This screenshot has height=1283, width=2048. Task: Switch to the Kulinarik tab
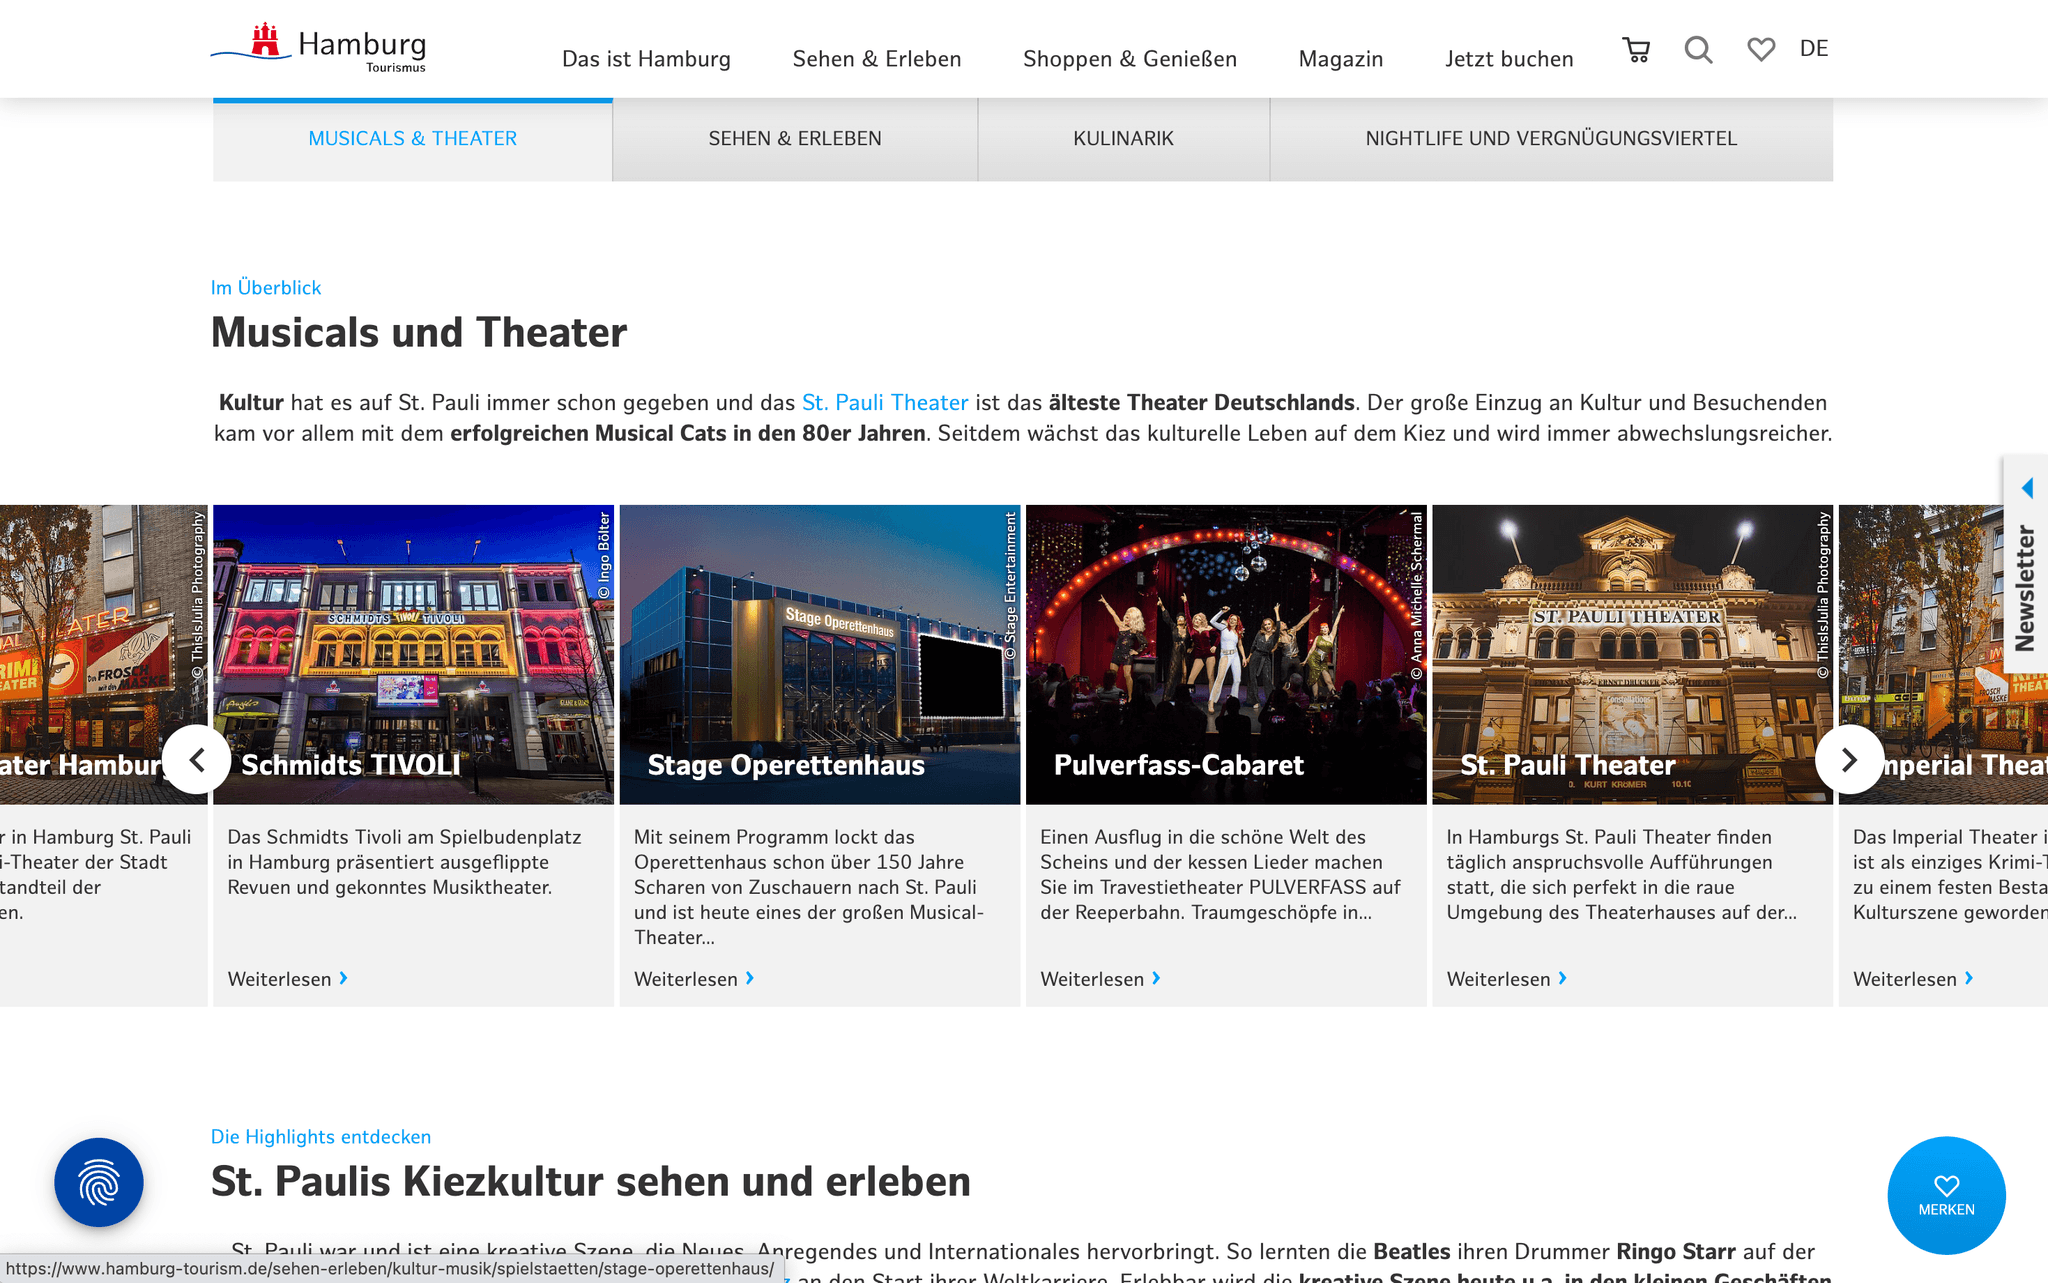1123,139
